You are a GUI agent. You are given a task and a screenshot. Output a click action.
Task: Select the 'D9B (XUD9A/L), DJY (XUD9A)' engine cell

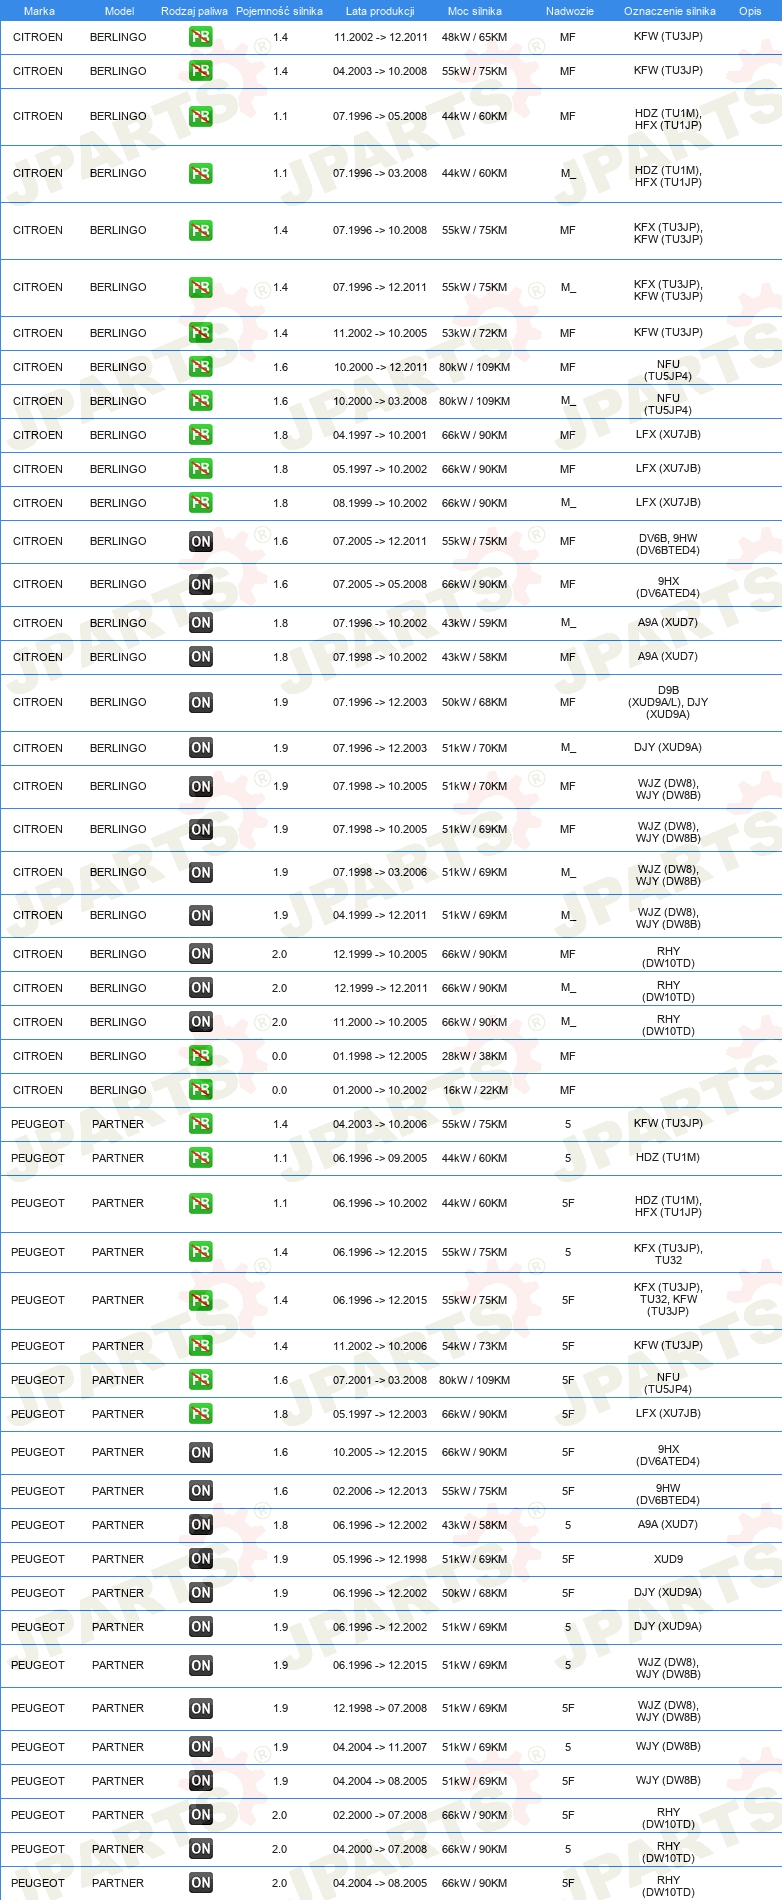point(669,702)
